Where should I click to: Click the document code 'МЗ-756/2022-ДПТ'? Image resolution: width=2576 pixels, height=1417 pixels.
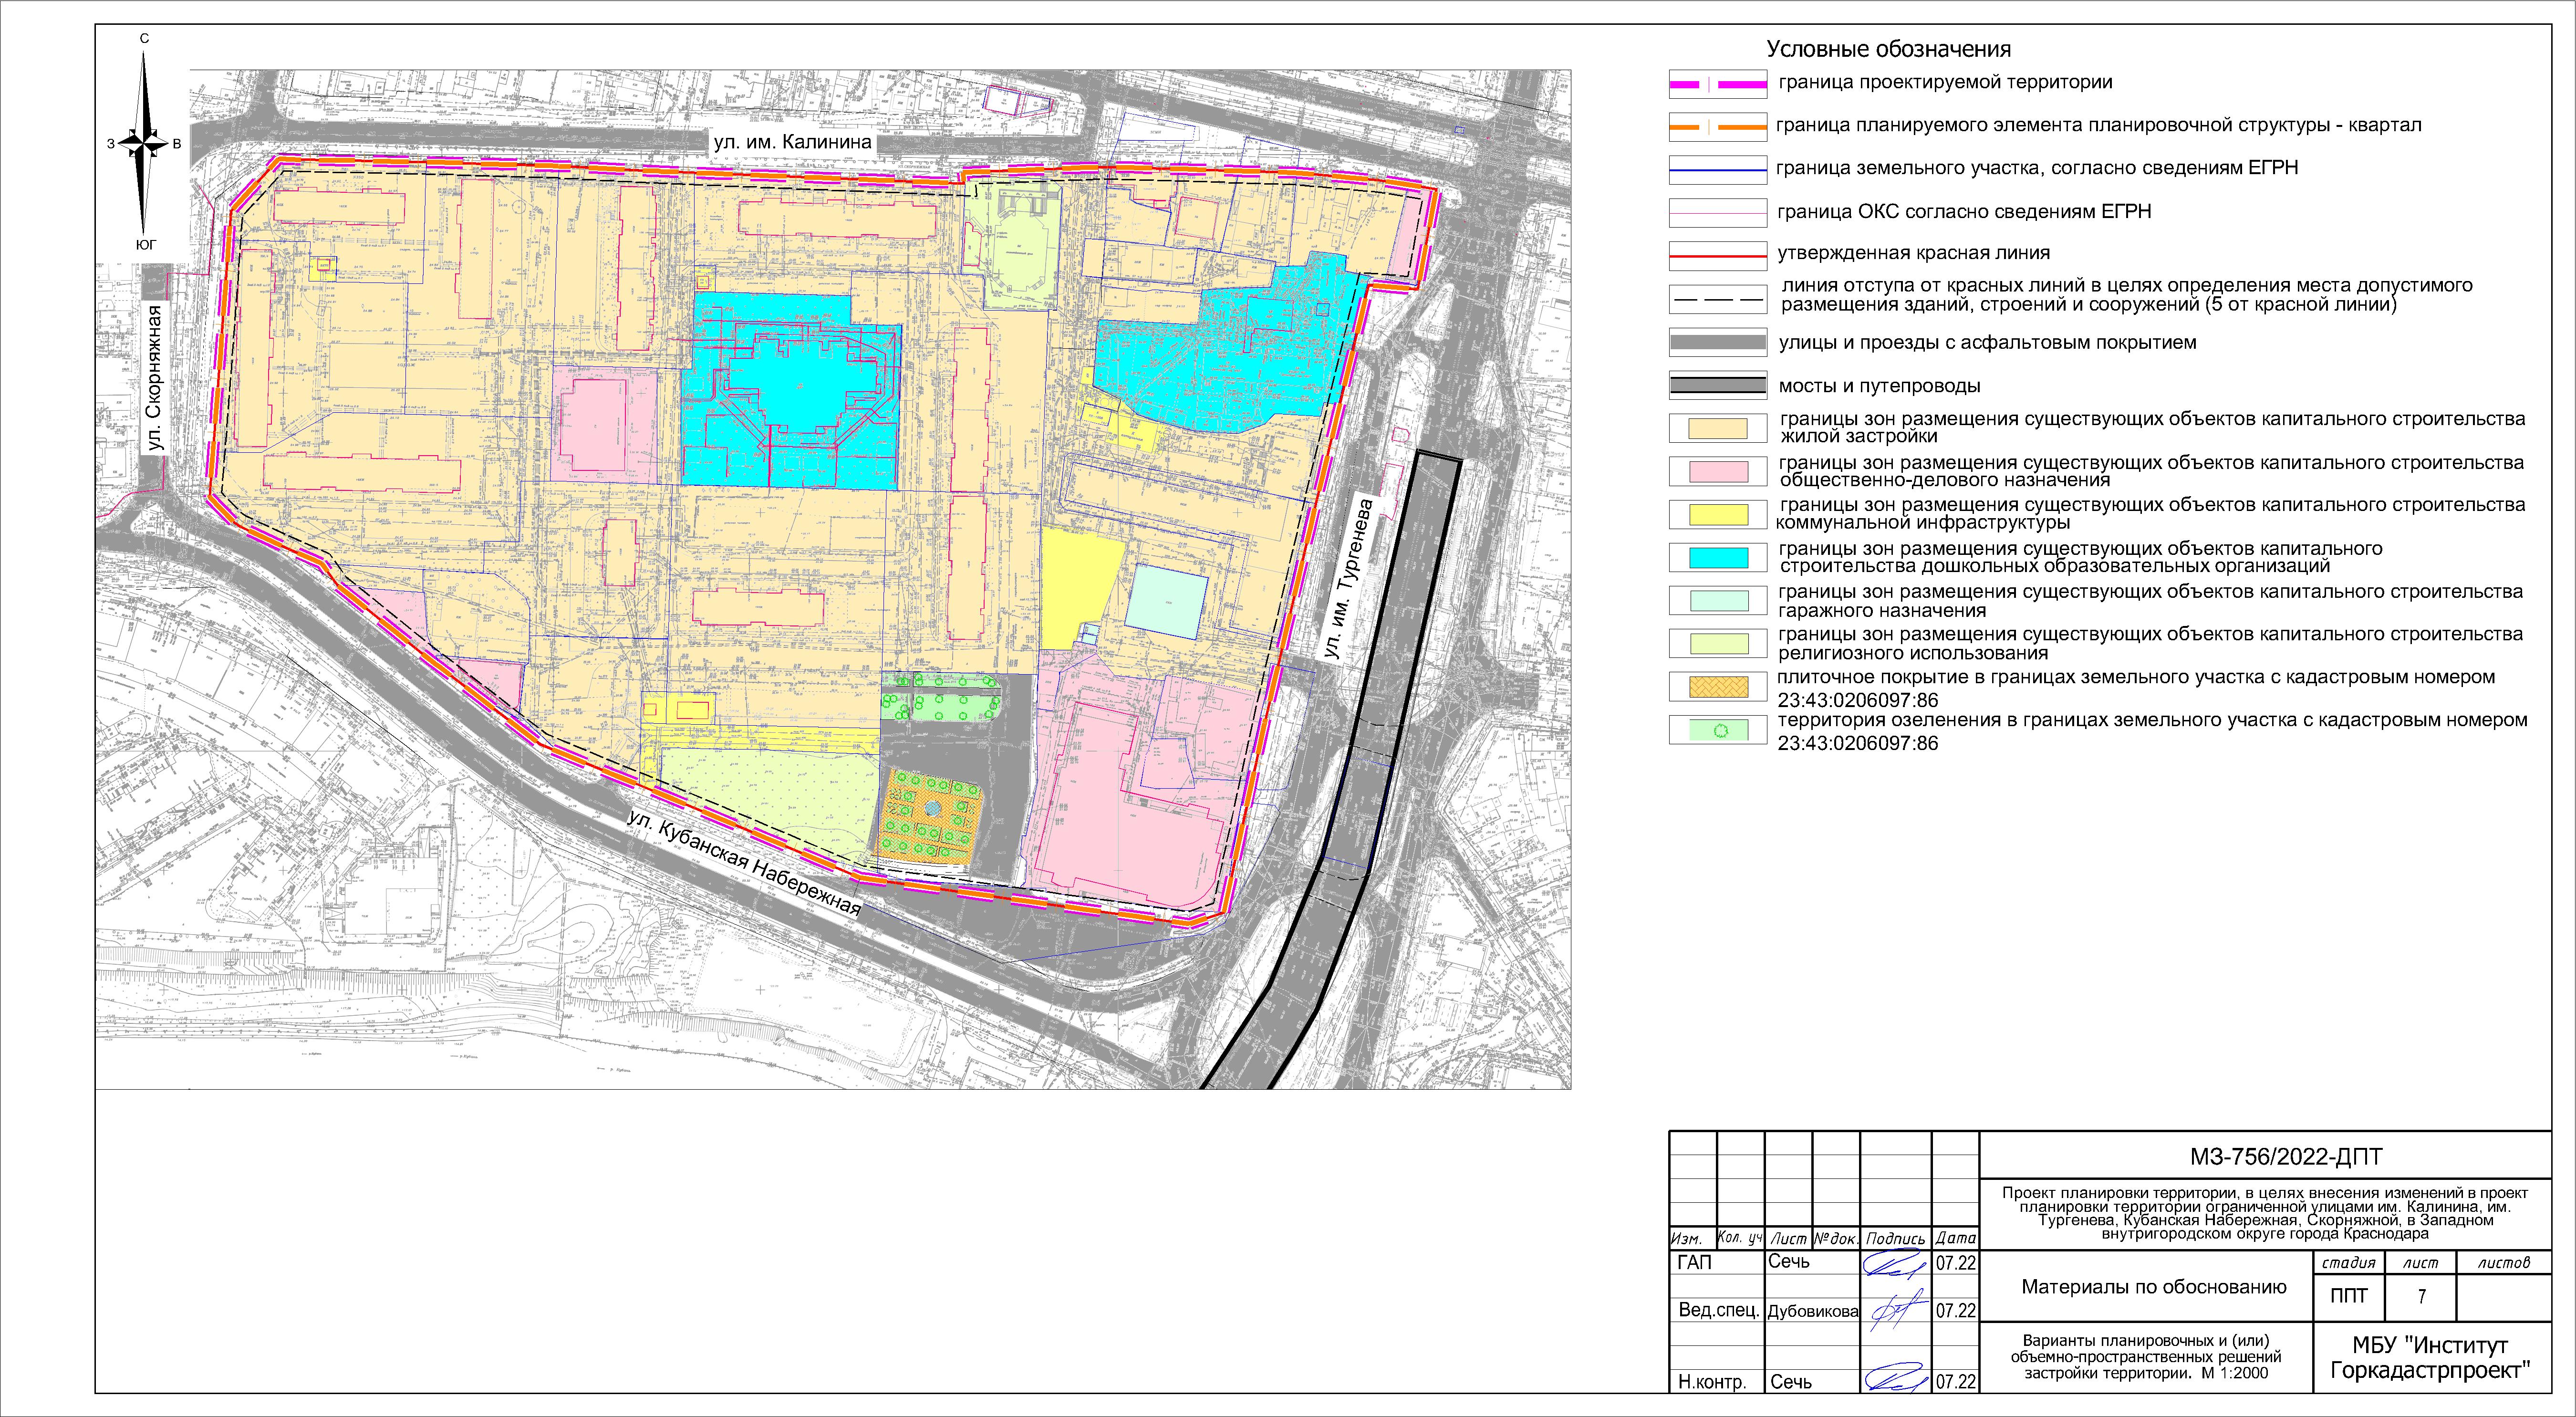(2286, 1157)
